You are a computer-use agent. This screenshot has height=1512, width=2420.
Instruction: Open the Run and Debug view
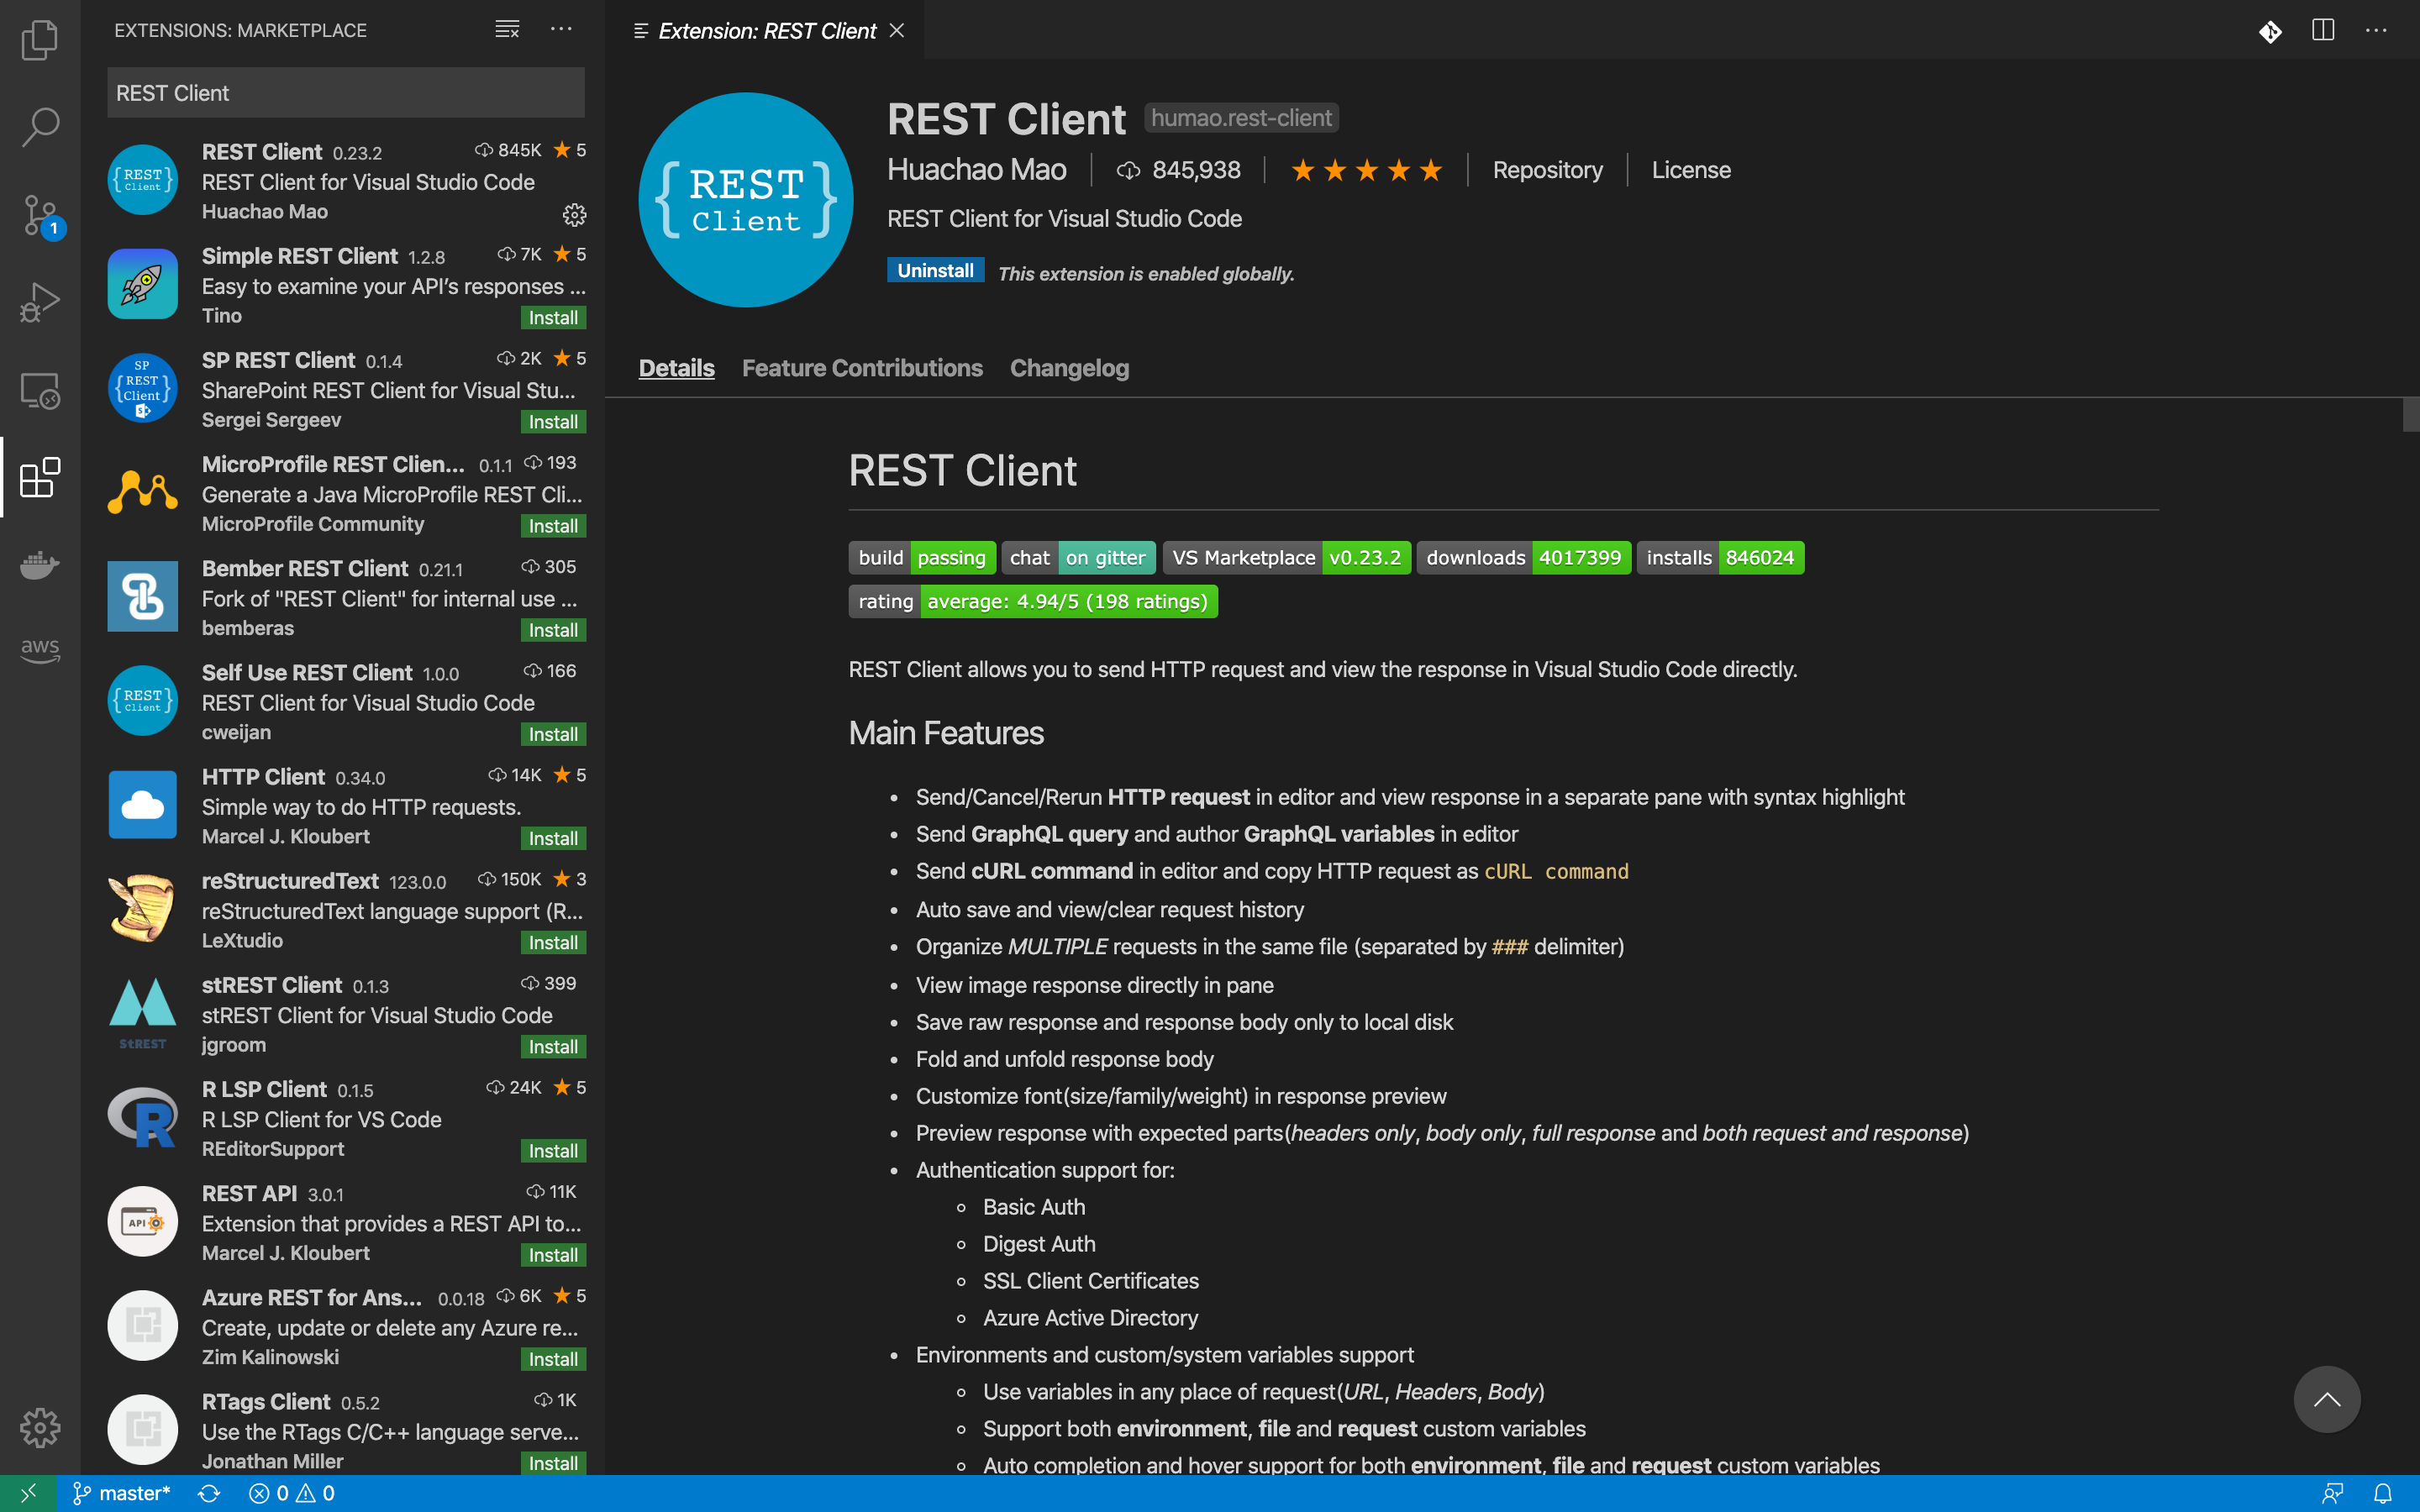click(x=40, y=302)
